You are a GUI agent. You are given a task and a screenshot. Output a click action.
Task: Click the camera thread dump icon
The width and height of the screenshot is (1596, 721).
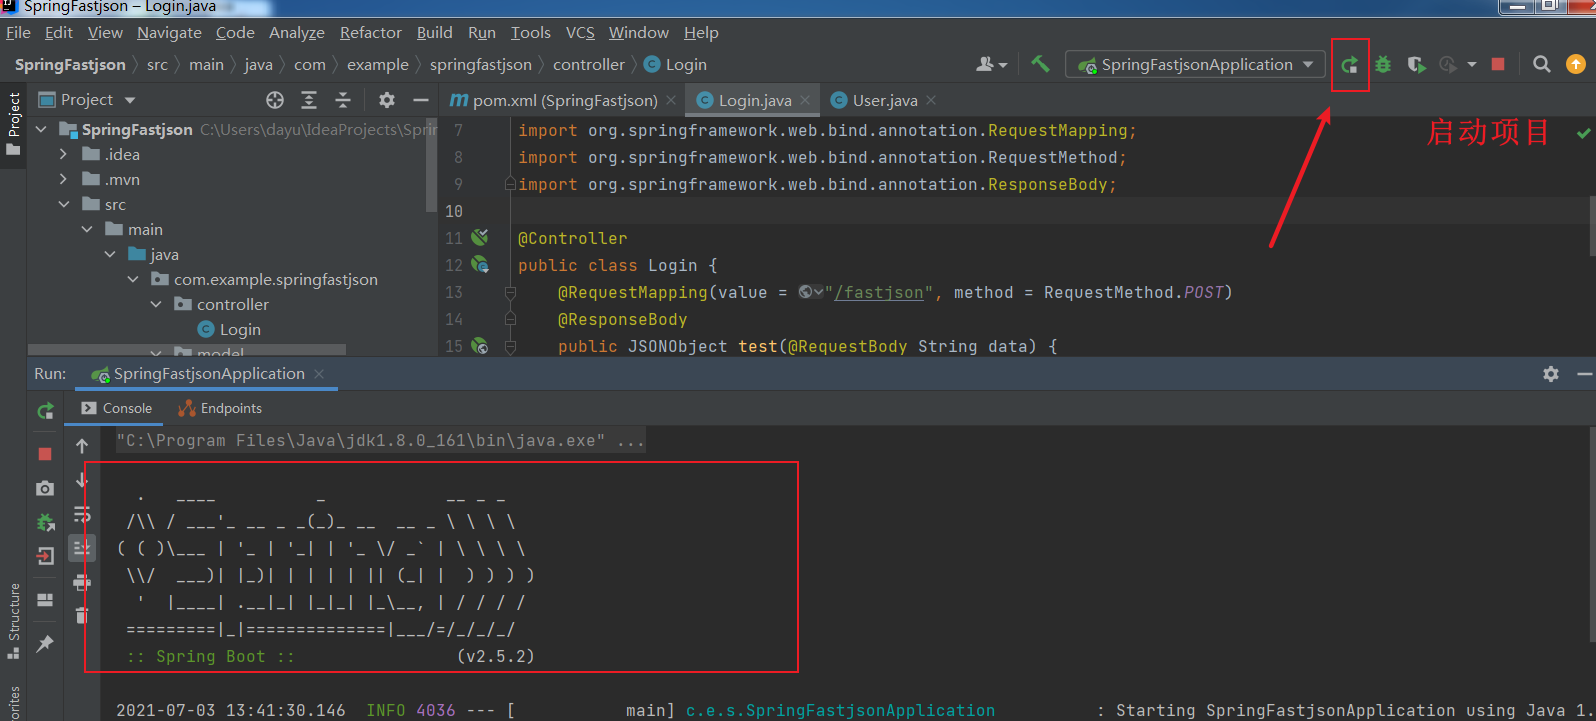tap(45, 488)
